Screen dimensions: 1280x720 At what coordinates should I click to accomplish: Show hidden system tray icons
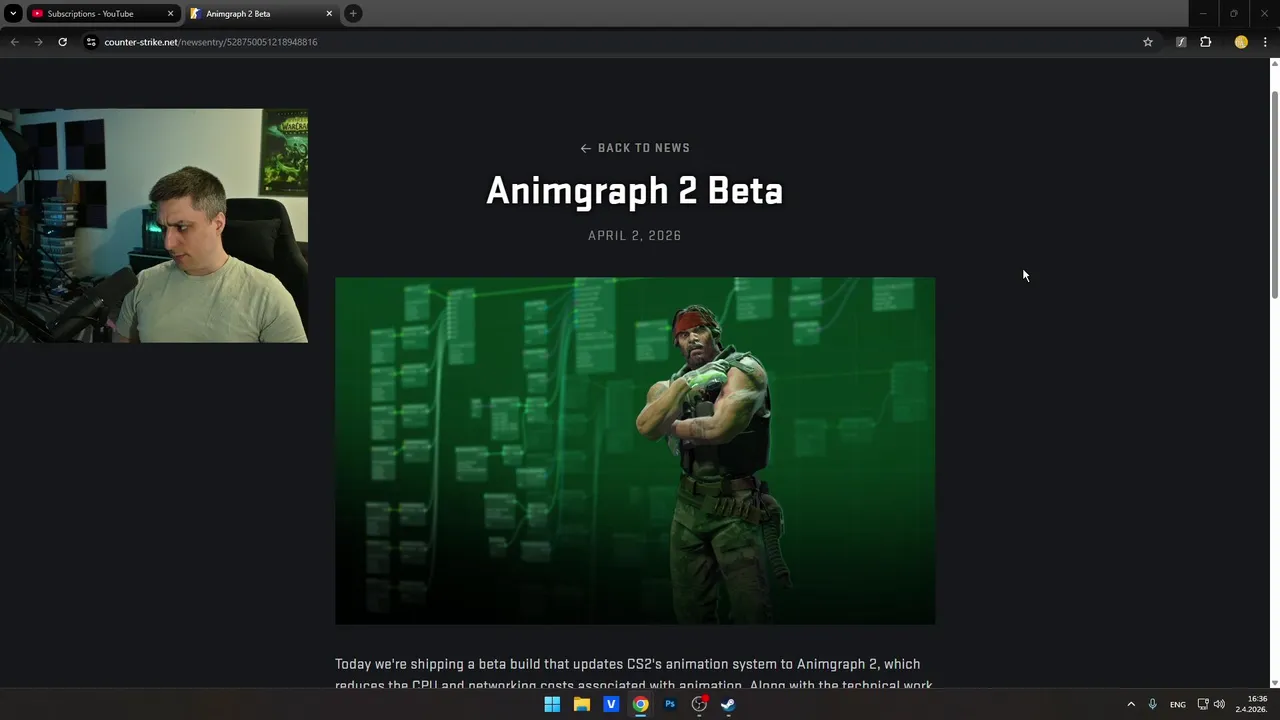[1131, 704]
